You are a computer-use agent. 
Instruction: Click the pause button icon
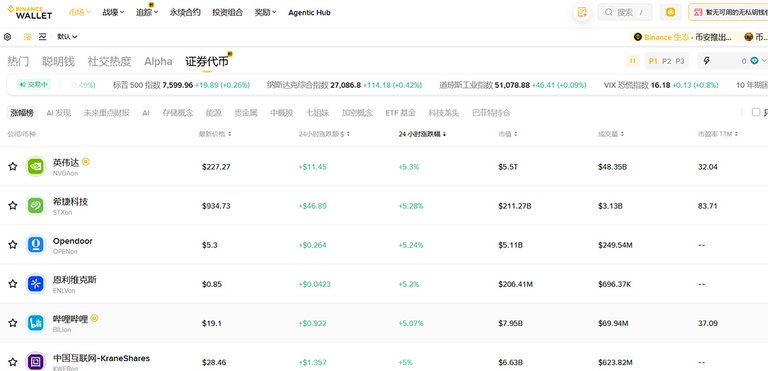632,61
